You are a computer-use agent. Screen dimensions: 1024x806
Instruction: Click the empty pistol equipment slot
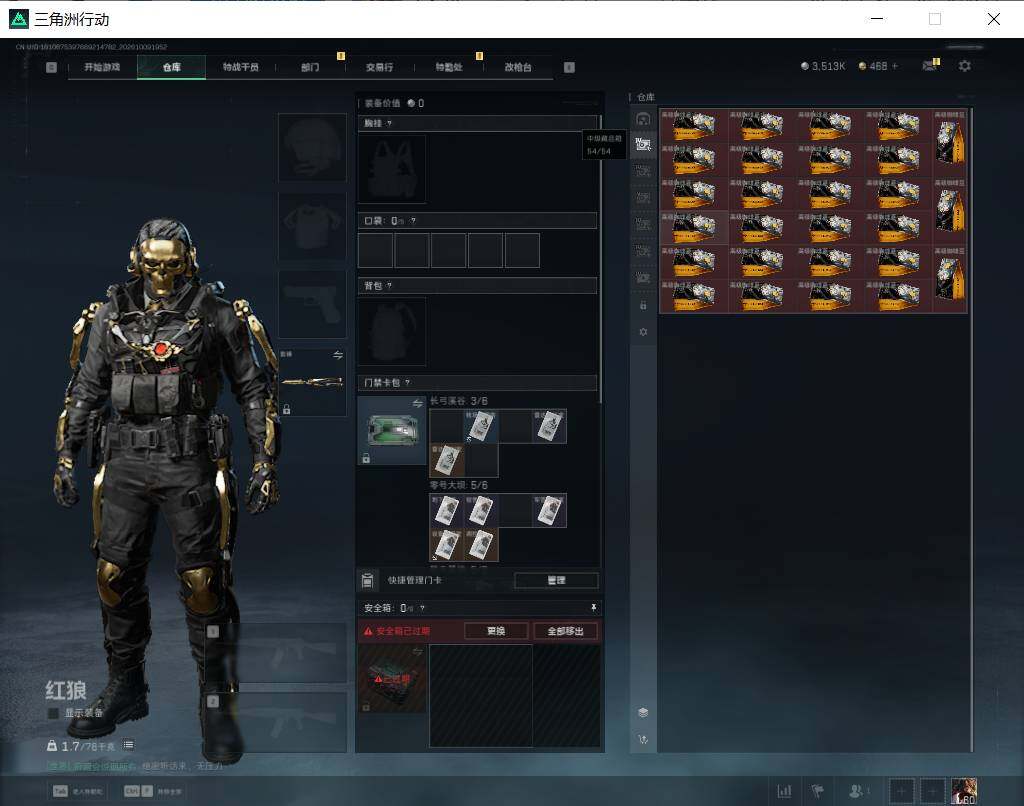(312, 304)
